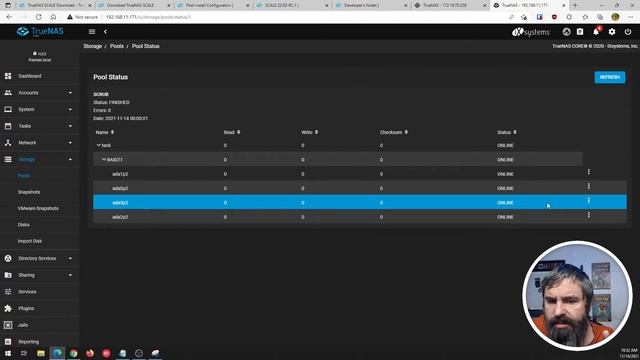
Task: Open the TrueCommand status icon
Action: click(566, 32)
